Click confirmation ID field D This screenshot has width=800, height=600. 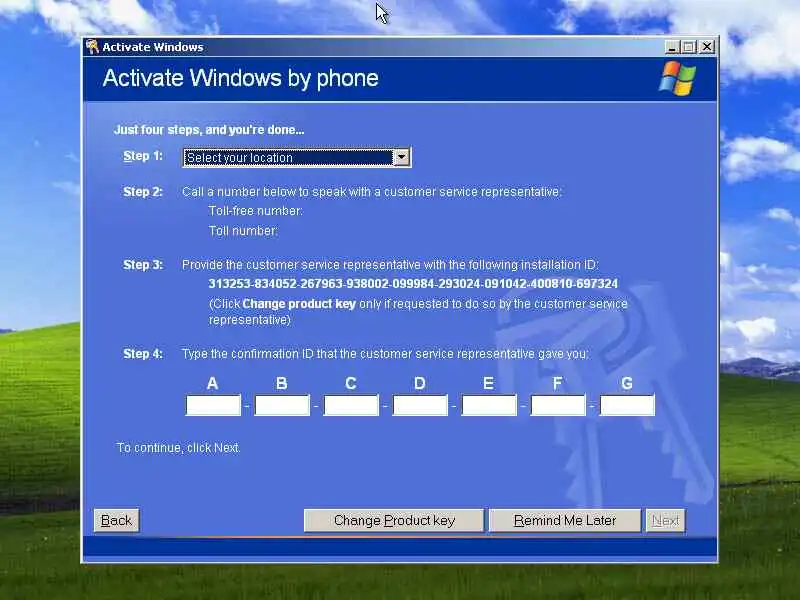(420, 405)
